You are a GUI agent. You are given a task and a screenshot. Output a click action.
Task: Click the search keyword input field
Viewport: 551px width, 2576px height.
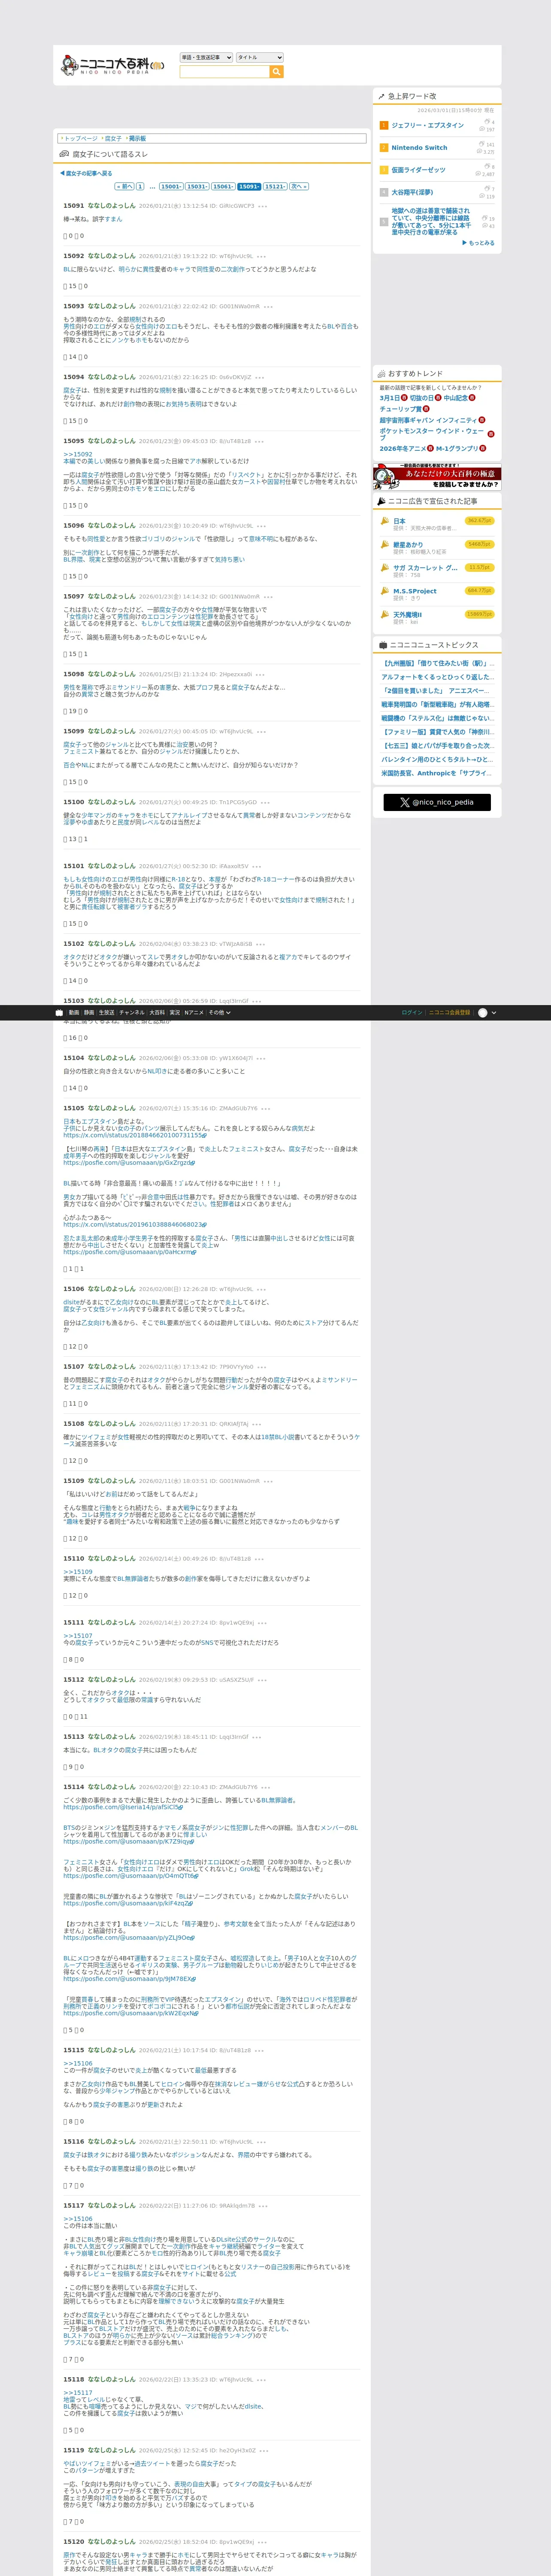click(x=224, y=72)
